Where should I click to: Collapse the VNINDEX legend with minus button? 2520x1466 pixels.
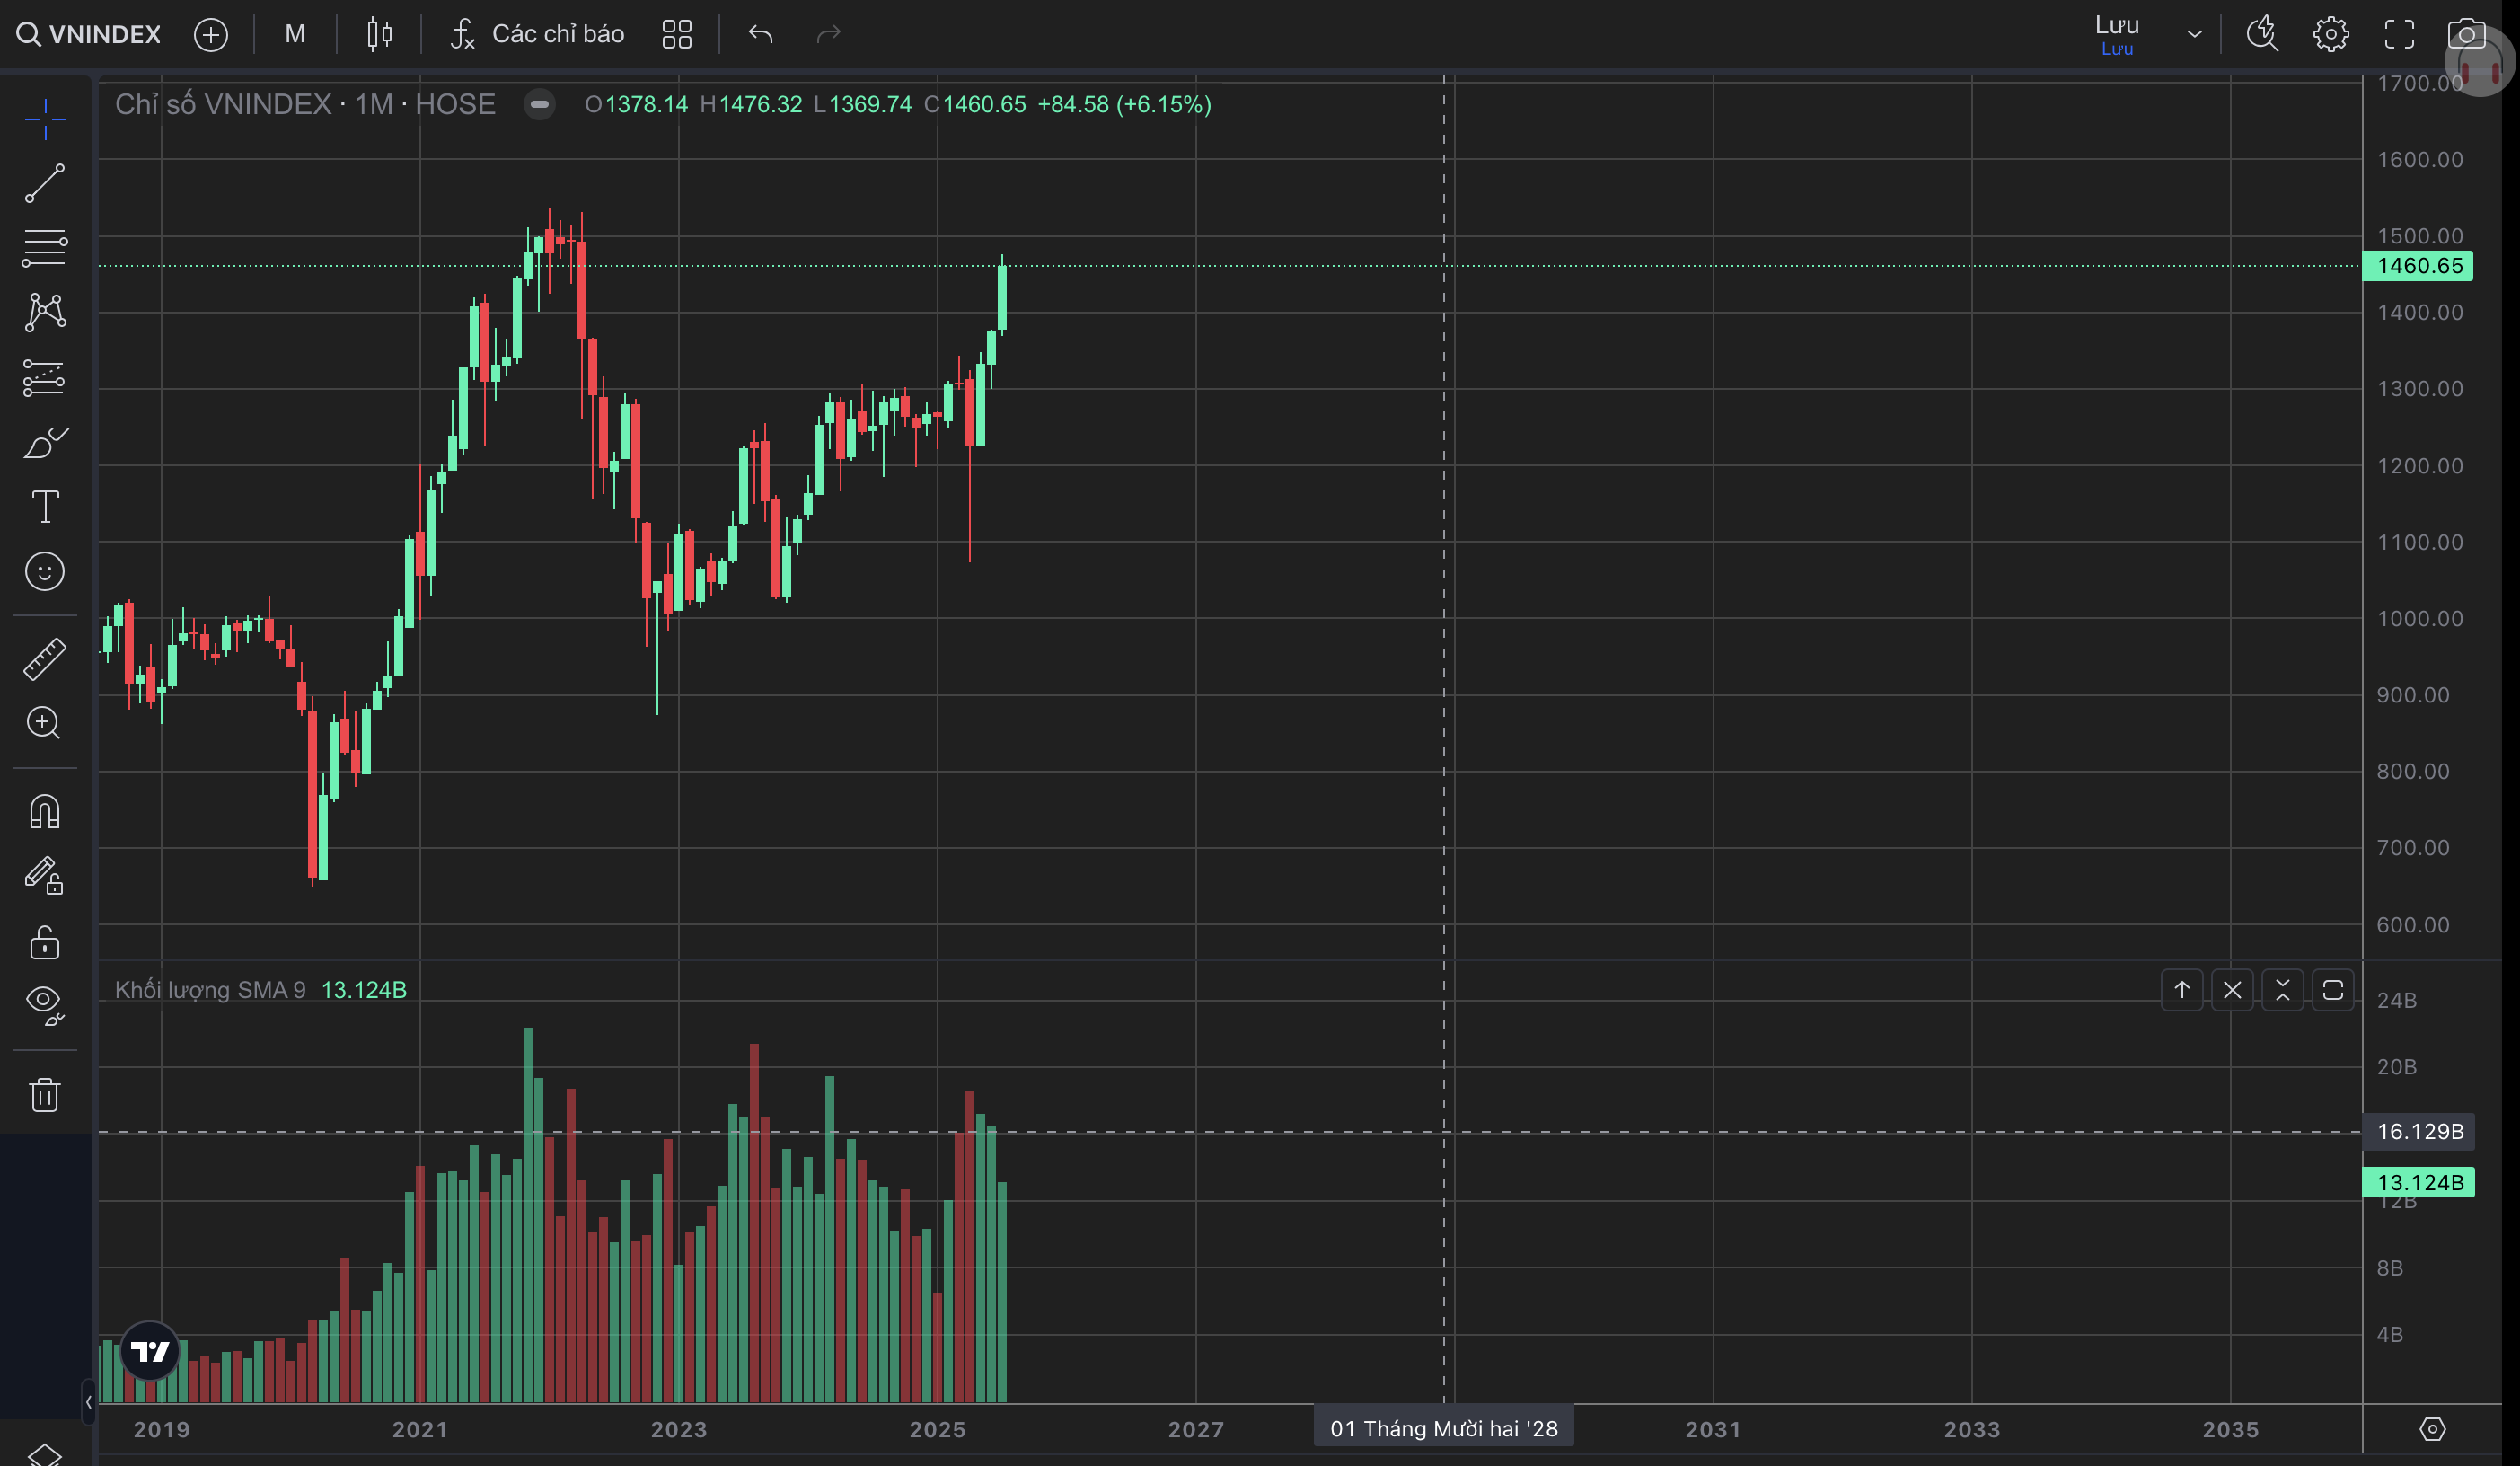pos(539,104)
